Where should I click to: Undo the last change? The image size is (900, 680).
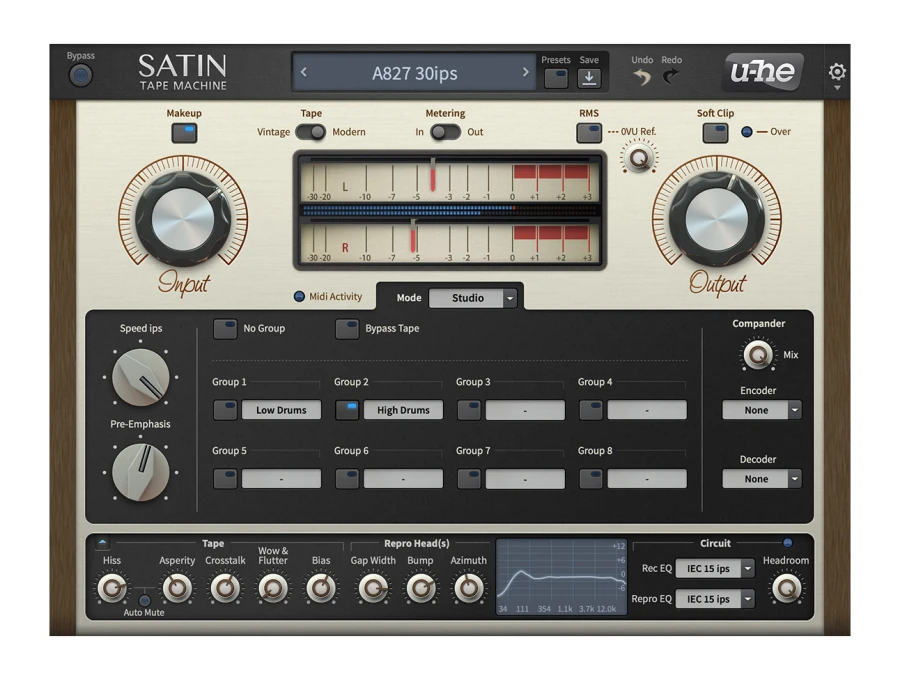[642, 76]
